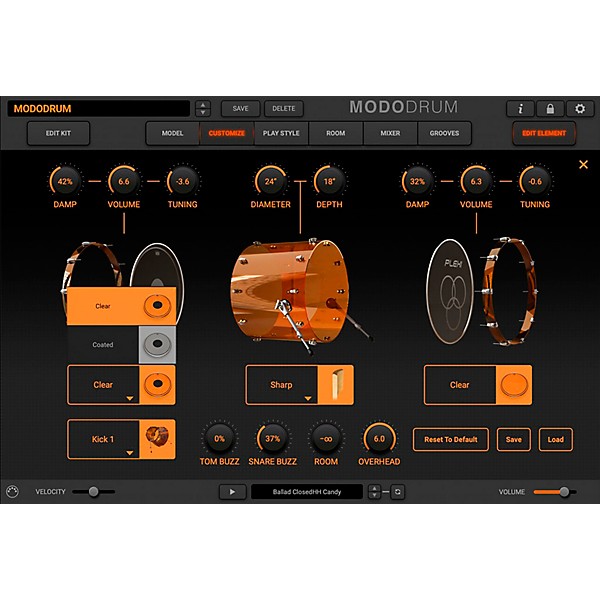Click the TOM BUZZ knob at 0%
Image resolution: width=600 pixels, height=600 pixels.
click(219, 439)
